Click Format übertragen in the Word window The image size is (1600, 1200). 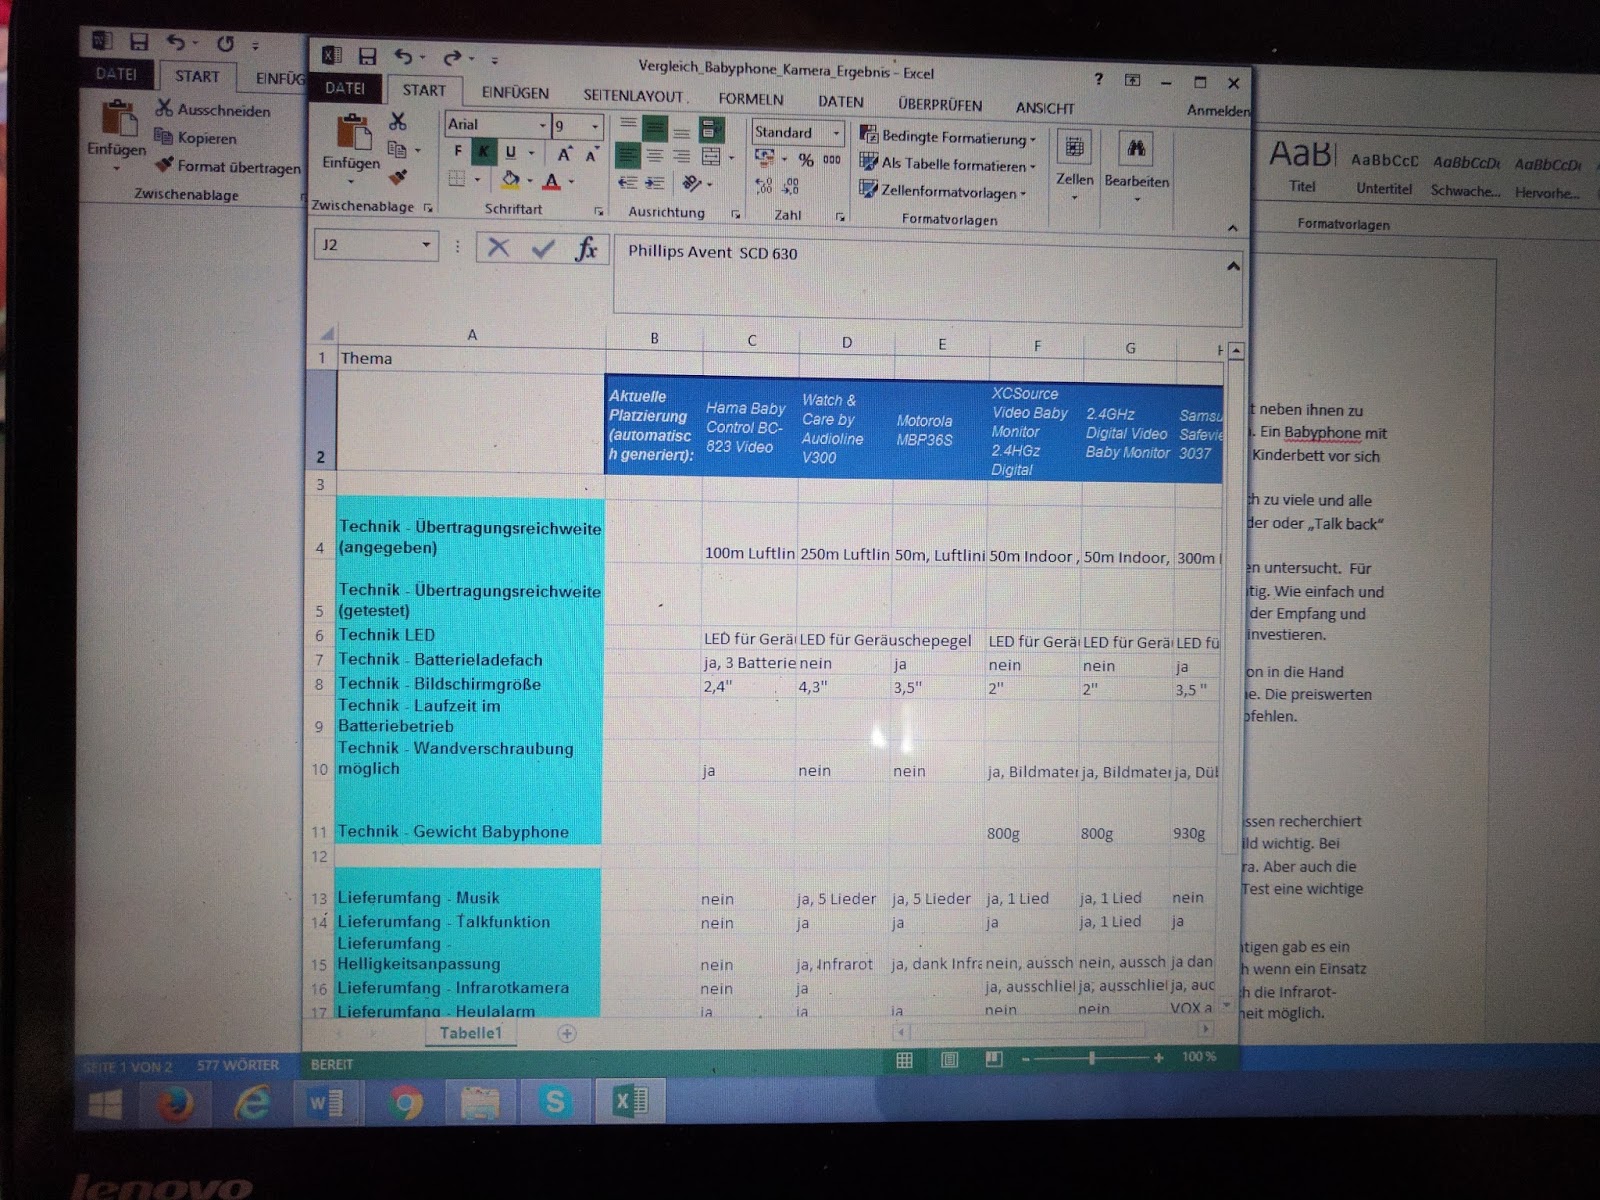pyautogui.click(x=228, y=166)
